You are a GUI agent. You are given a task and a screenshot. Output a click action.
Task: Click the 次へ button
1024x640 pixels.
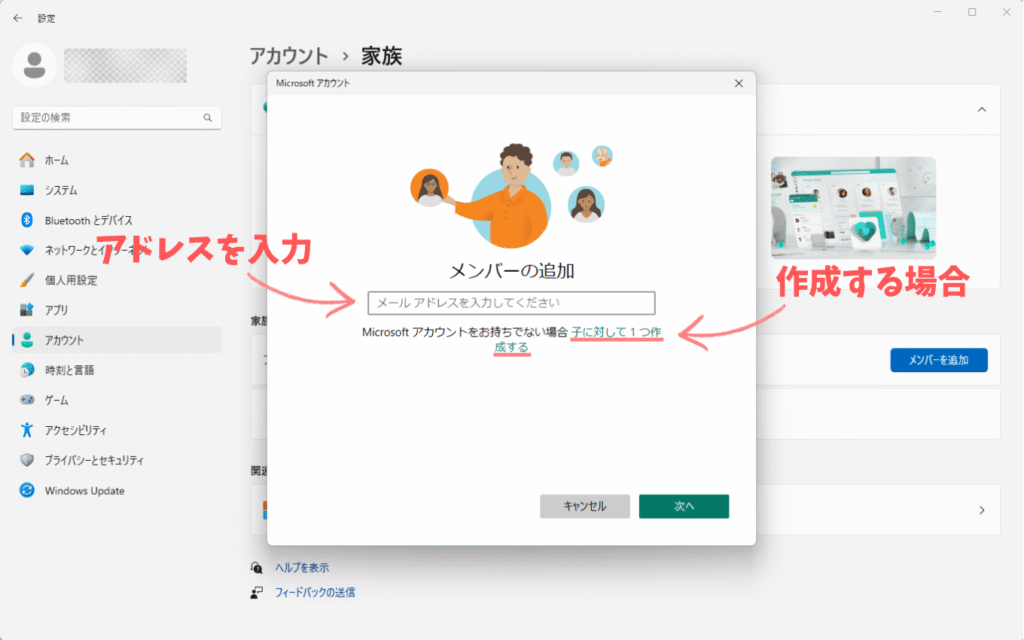[684, 506]
